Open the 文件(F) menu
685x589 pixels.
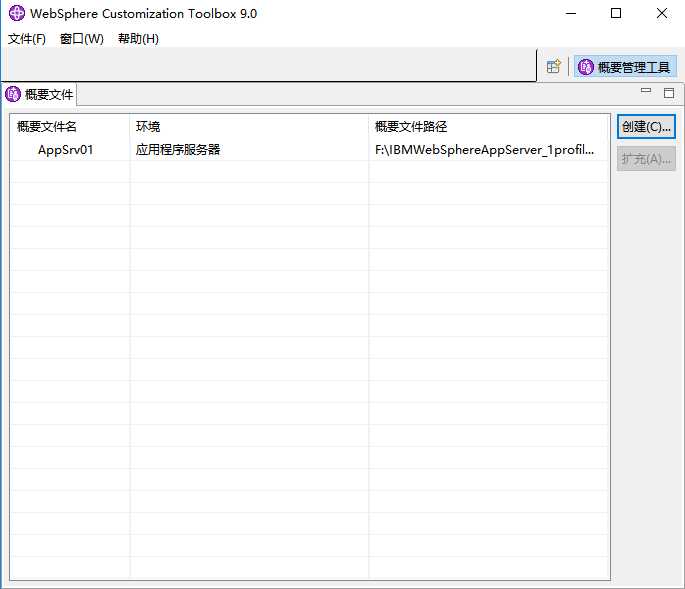click(27, 39)
